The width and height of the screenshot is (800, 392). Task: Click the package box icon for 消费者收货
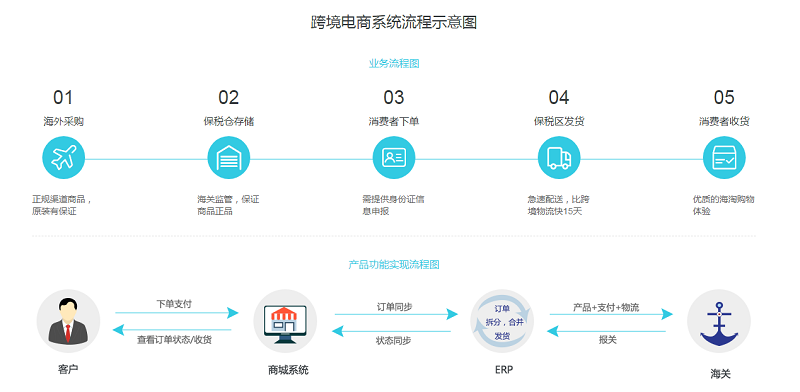724,158
